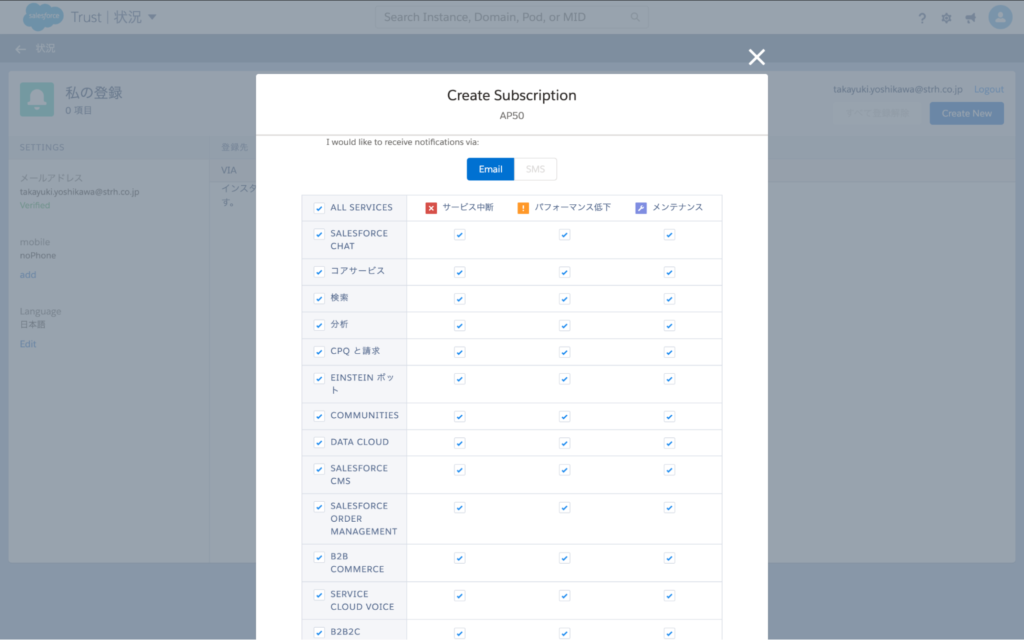Uncheck the B2B COMMERCE row checkbox

point(319,558)
